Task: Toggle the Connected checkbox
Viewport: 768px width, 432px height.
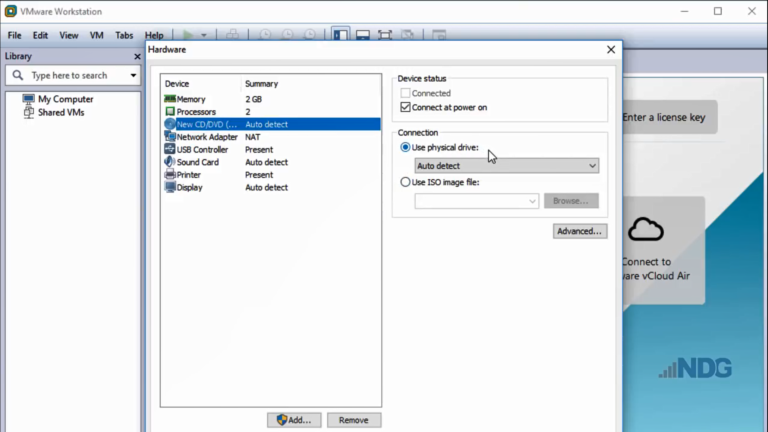Action: click(x=405, y=93)
